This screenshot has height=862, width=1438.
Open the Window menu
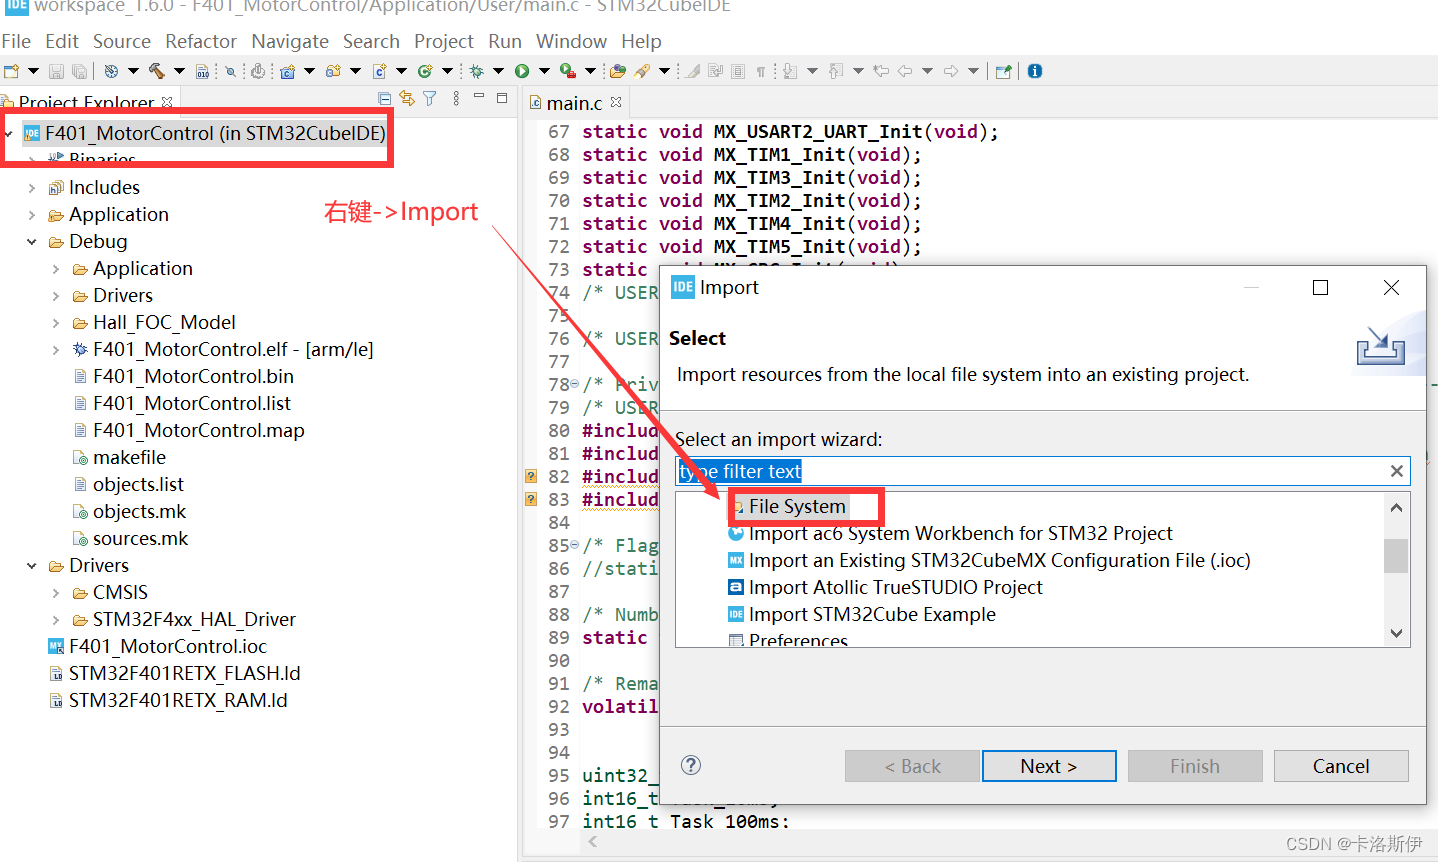click(571, 41)
